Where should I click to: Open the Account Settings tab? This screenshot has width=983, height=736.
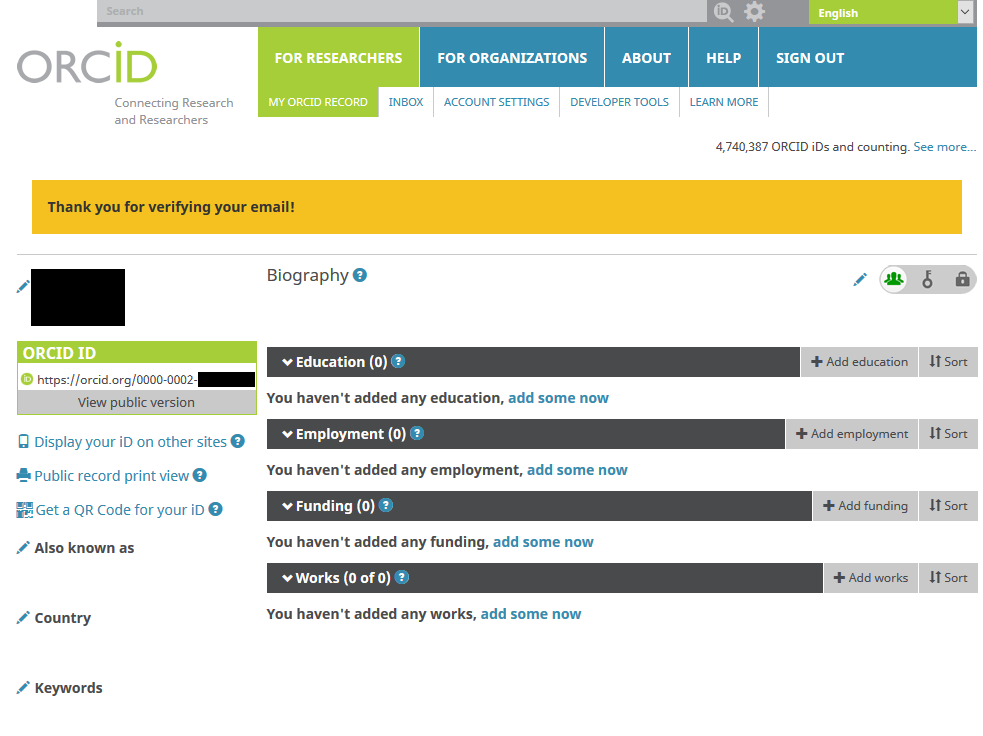tap(496, 102)
